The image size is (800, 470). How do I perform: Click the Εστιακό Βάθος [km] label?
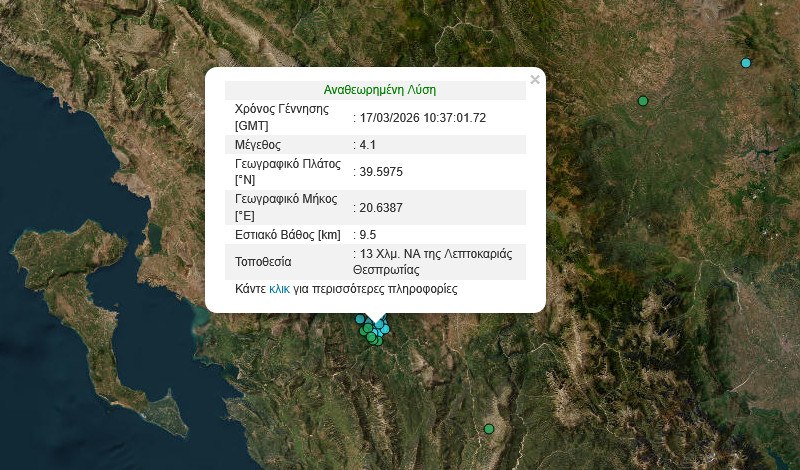287,235
